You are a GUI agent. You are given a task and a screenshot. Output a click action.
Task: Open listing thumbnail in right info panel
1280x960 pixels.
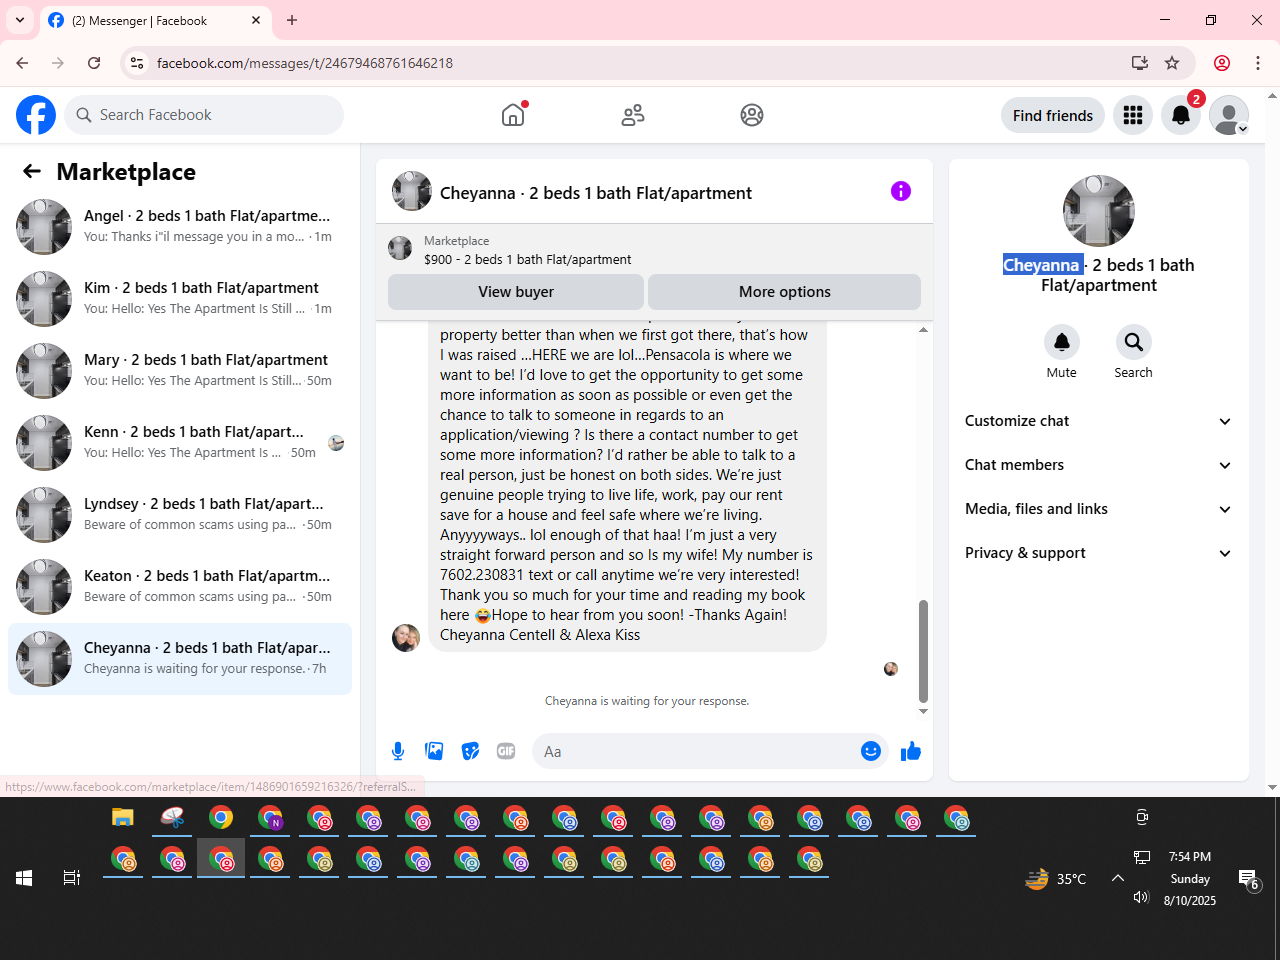point(1099,211)
